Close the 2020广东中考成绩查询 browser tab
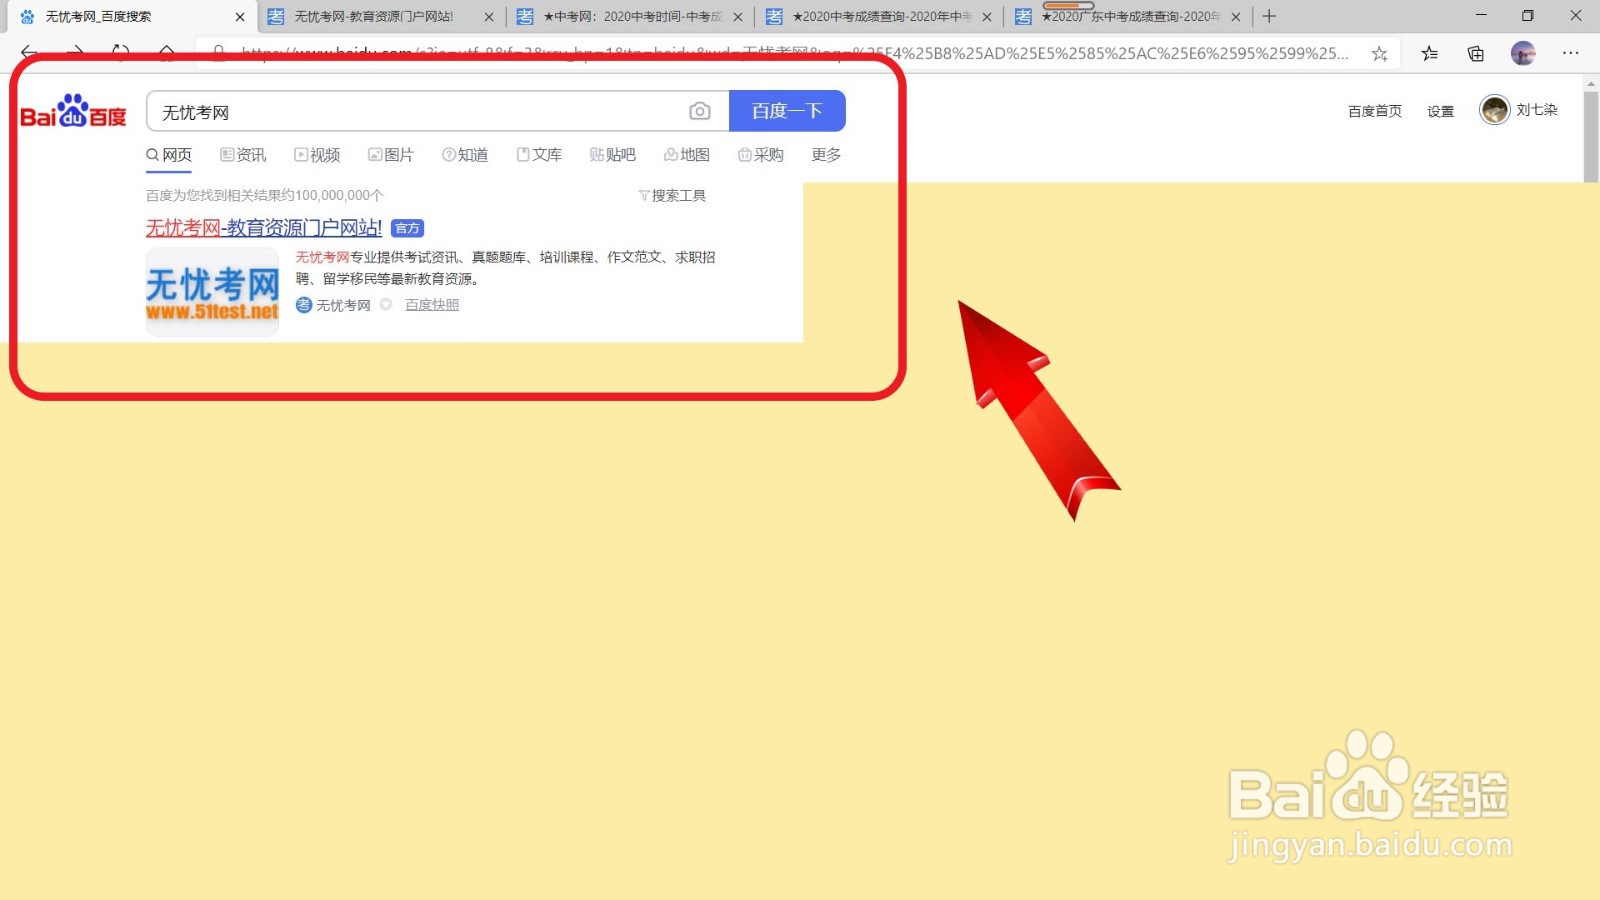This screenshot has height=900, width=1600. pyautogui.click(x=1236, y=17)
